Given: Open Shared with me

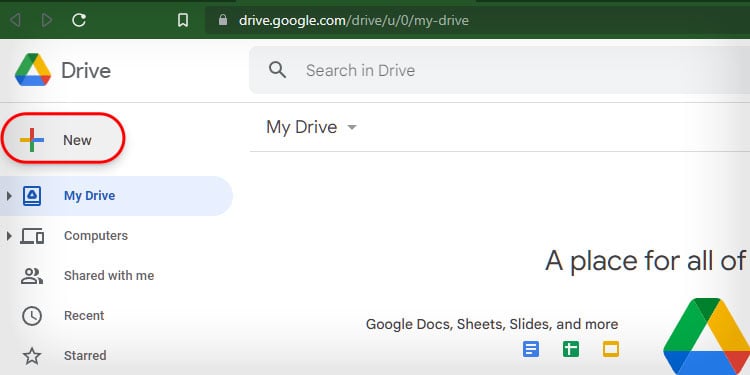Looking at the screenshot, I should [109, 276].
